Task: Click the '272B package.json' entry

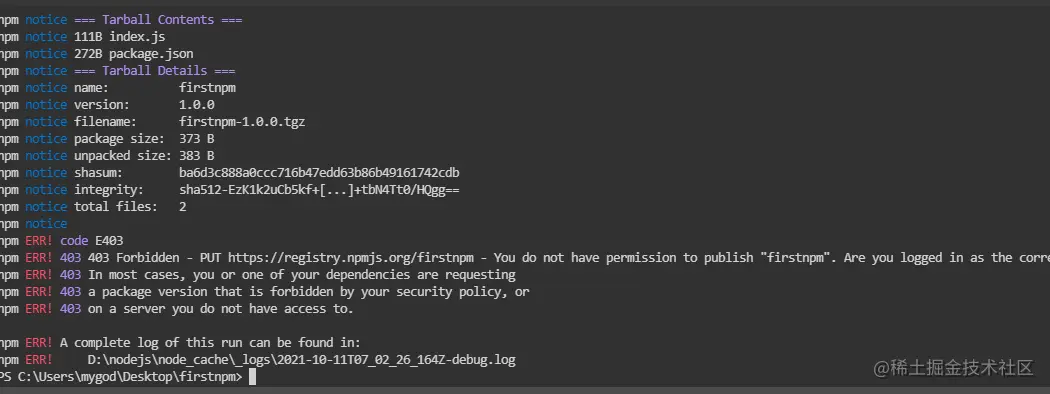Action: [x=134, y=54]
